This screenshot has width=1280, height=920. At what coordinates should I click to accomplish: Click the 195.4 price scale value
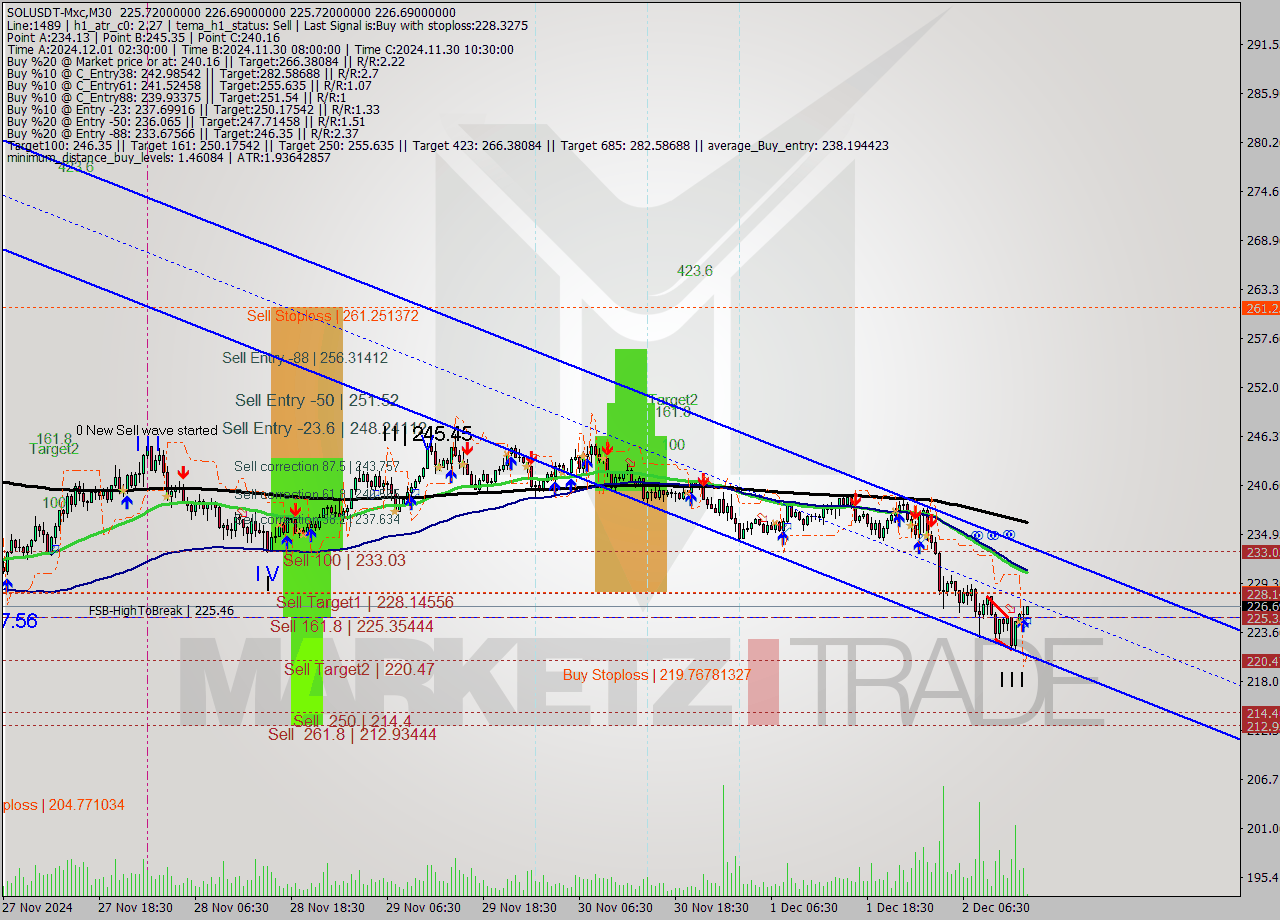point(1262,877)
